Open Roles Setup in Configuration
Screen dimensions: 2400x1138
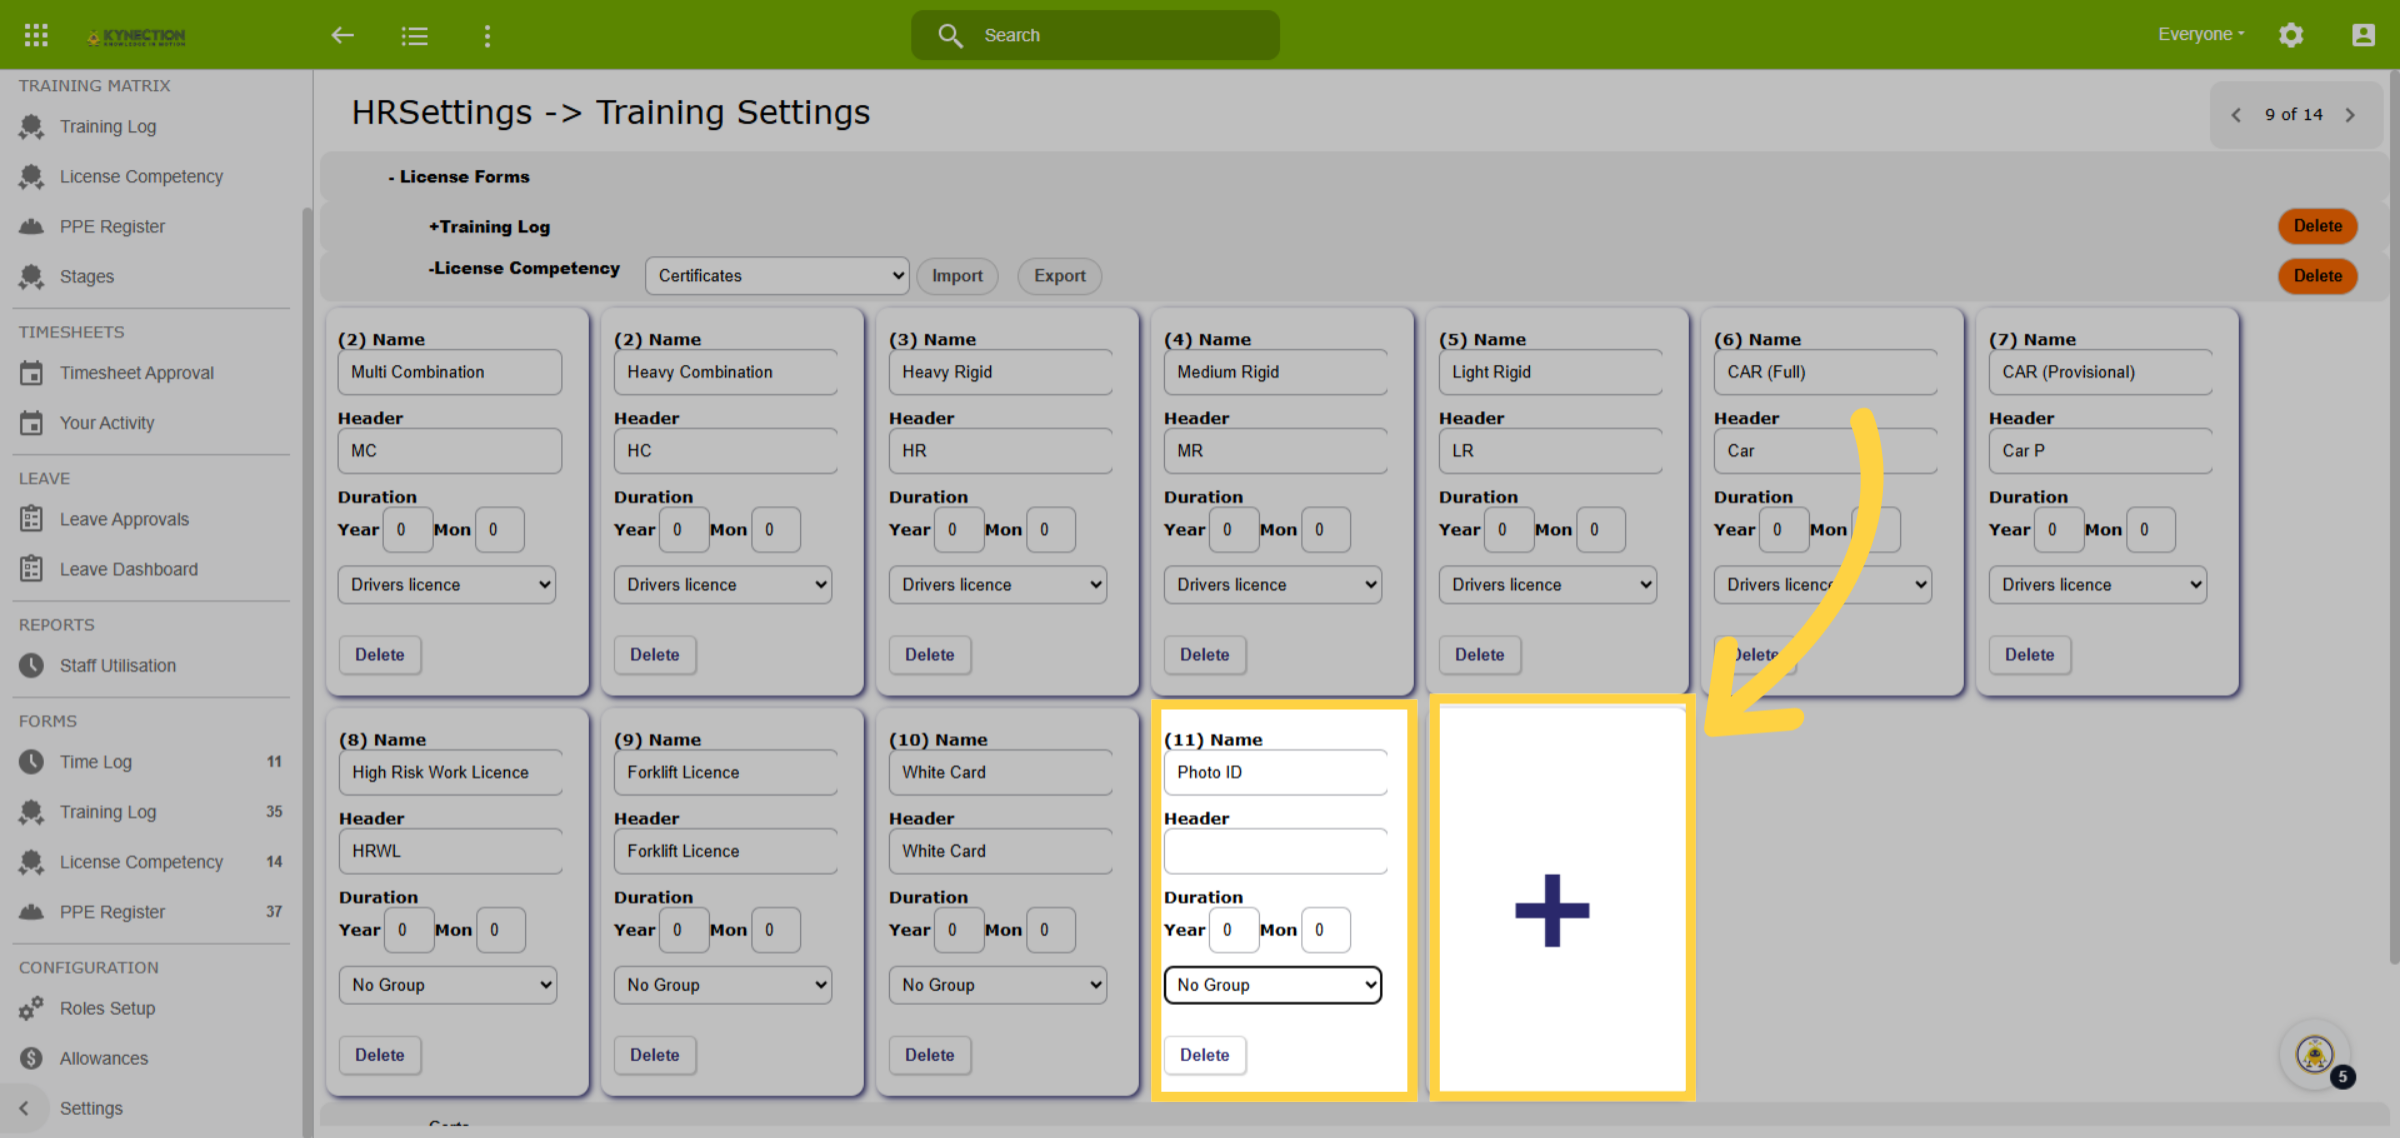point(107,1008)
